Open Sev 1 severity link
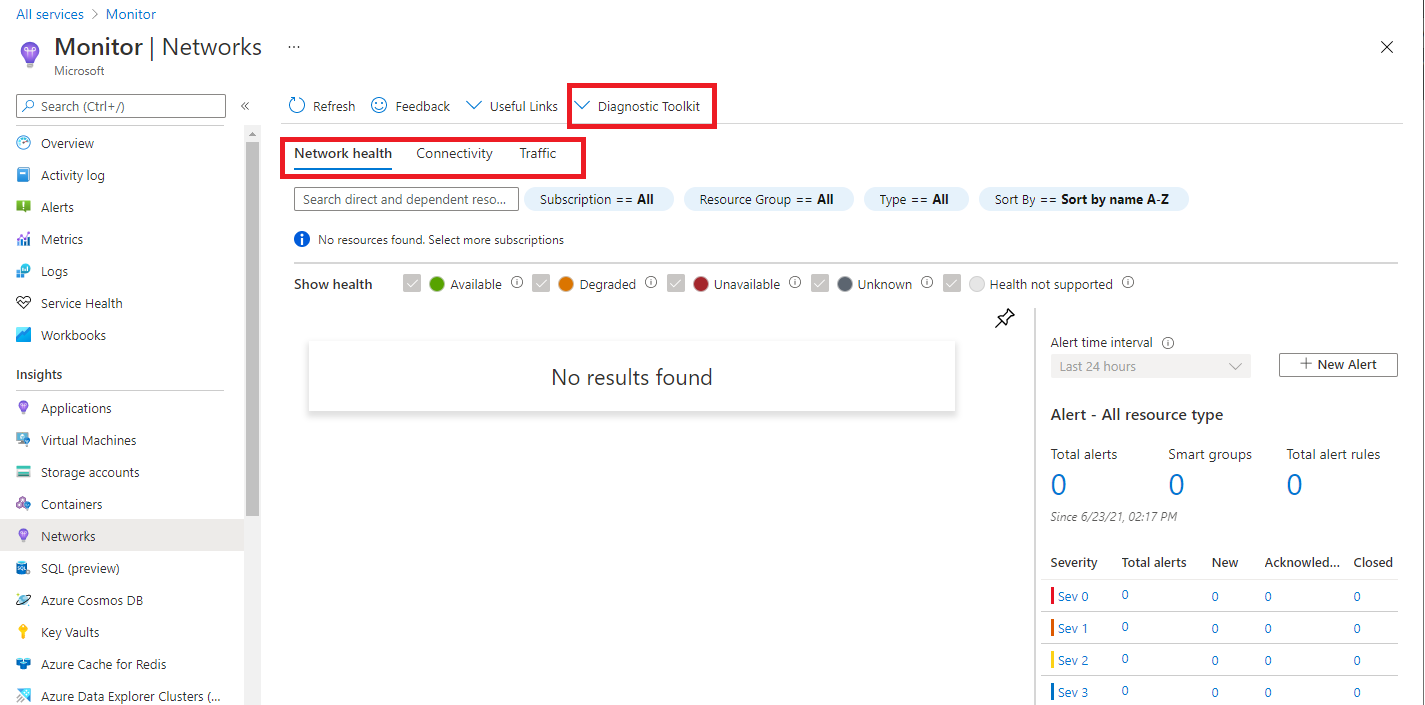Viewport: 1425px width, 705px height. pyautogui.click(x=1073, y=628)
